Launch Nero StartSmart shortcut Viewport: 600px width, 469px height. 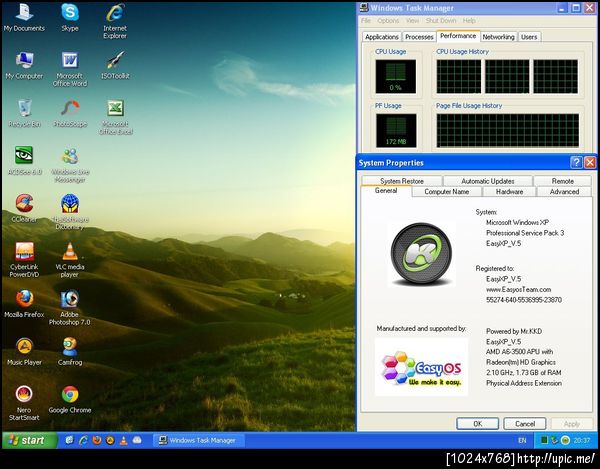24,402
